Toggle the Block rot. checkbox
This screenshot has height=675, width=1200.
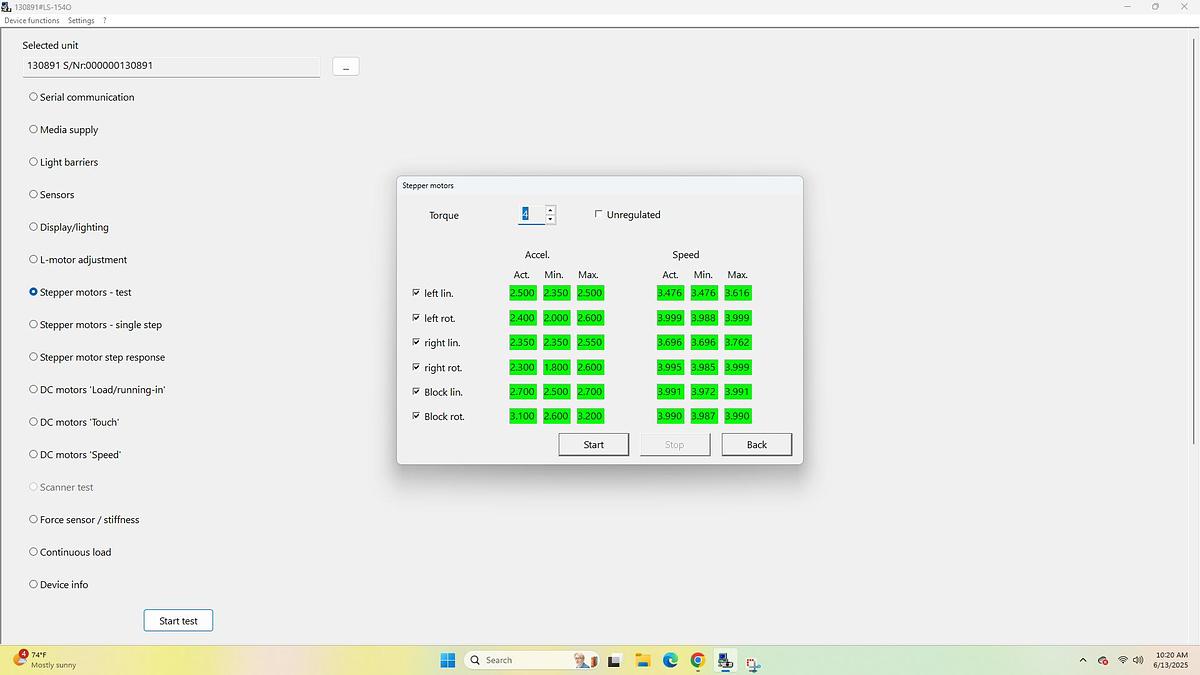[x=416, y=416]
